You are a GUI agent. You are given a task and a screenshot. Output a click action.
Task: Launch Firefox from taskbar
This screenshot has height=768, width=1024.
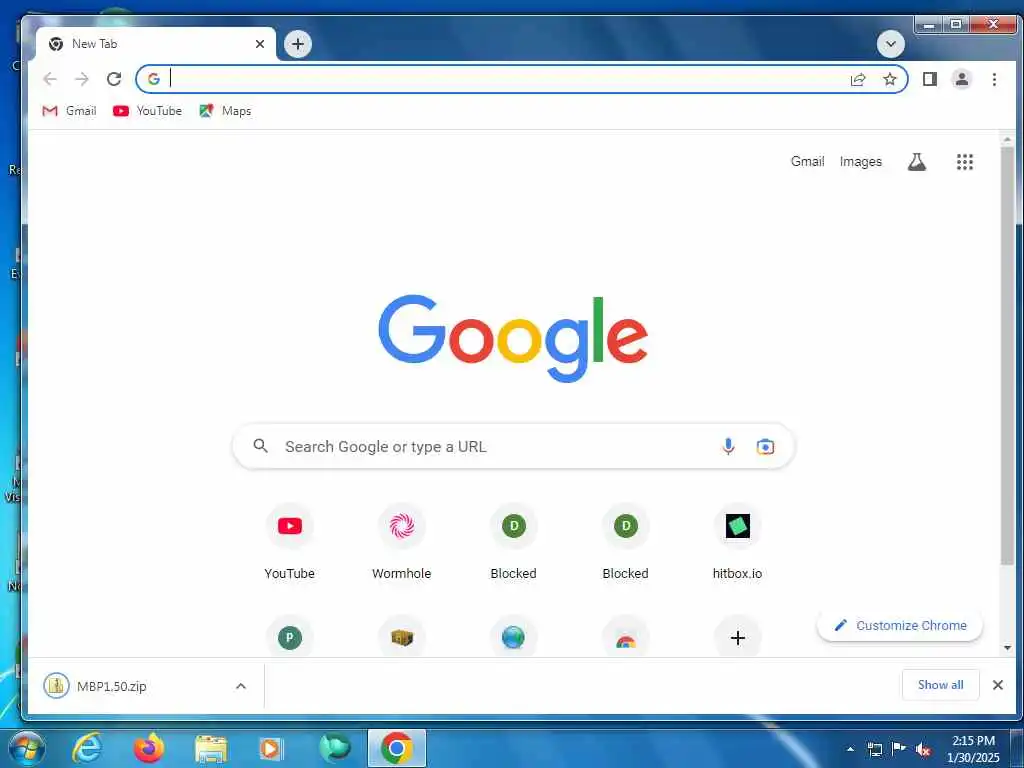click(x=149, y=748)
